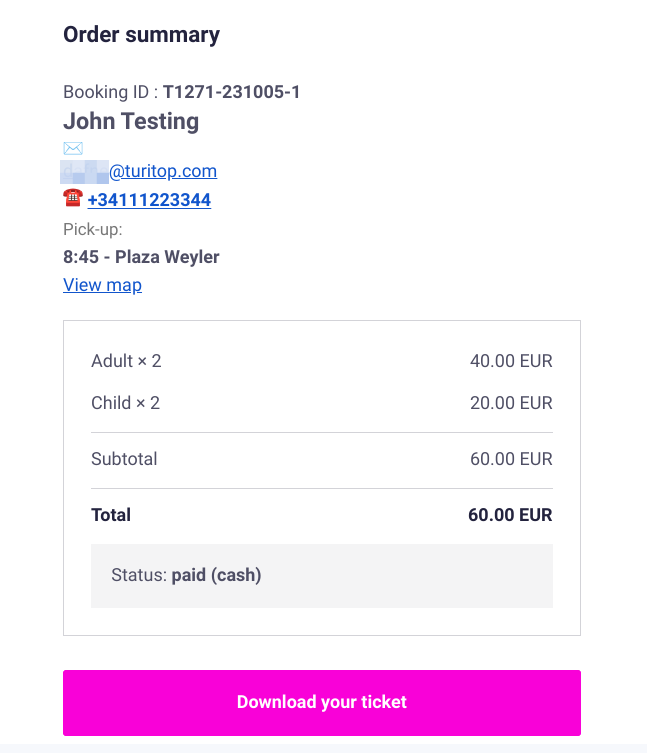Click the Pick-up label
This screenshot has height=753, width=647.
[x=93, y=229]
